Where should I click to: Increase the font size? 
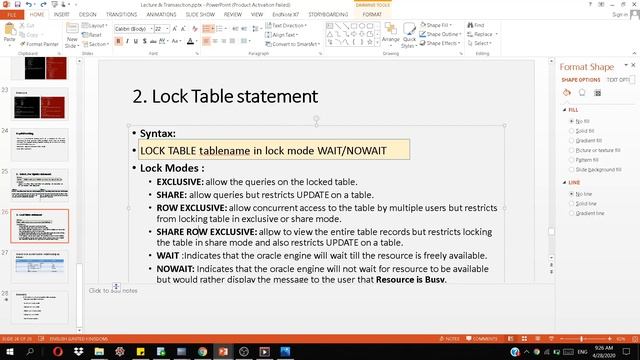(175, 29)
